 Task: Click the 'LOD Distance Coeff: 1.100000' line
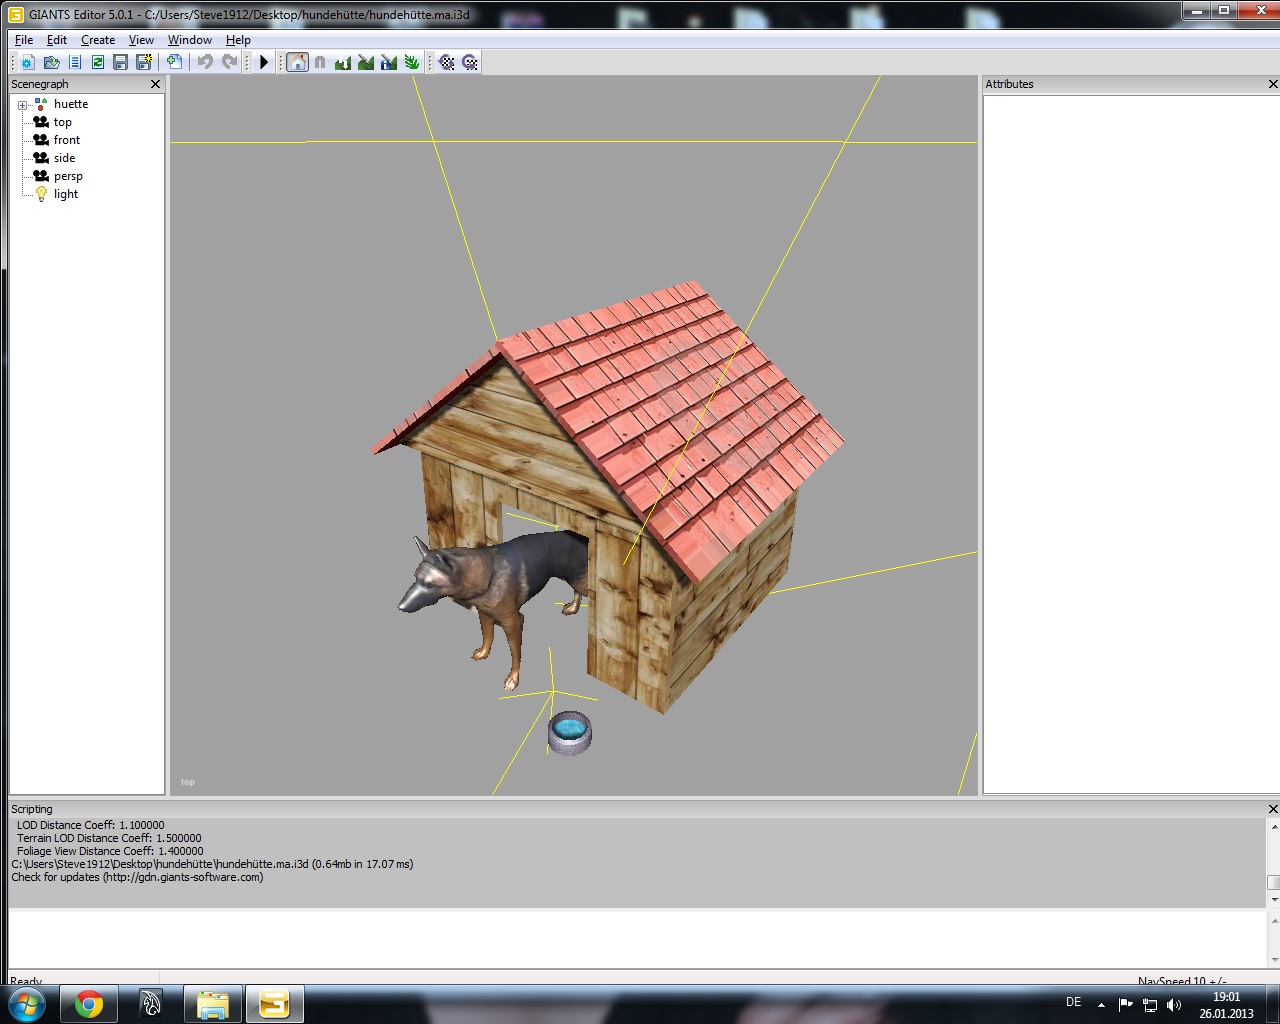click(90, 825)
